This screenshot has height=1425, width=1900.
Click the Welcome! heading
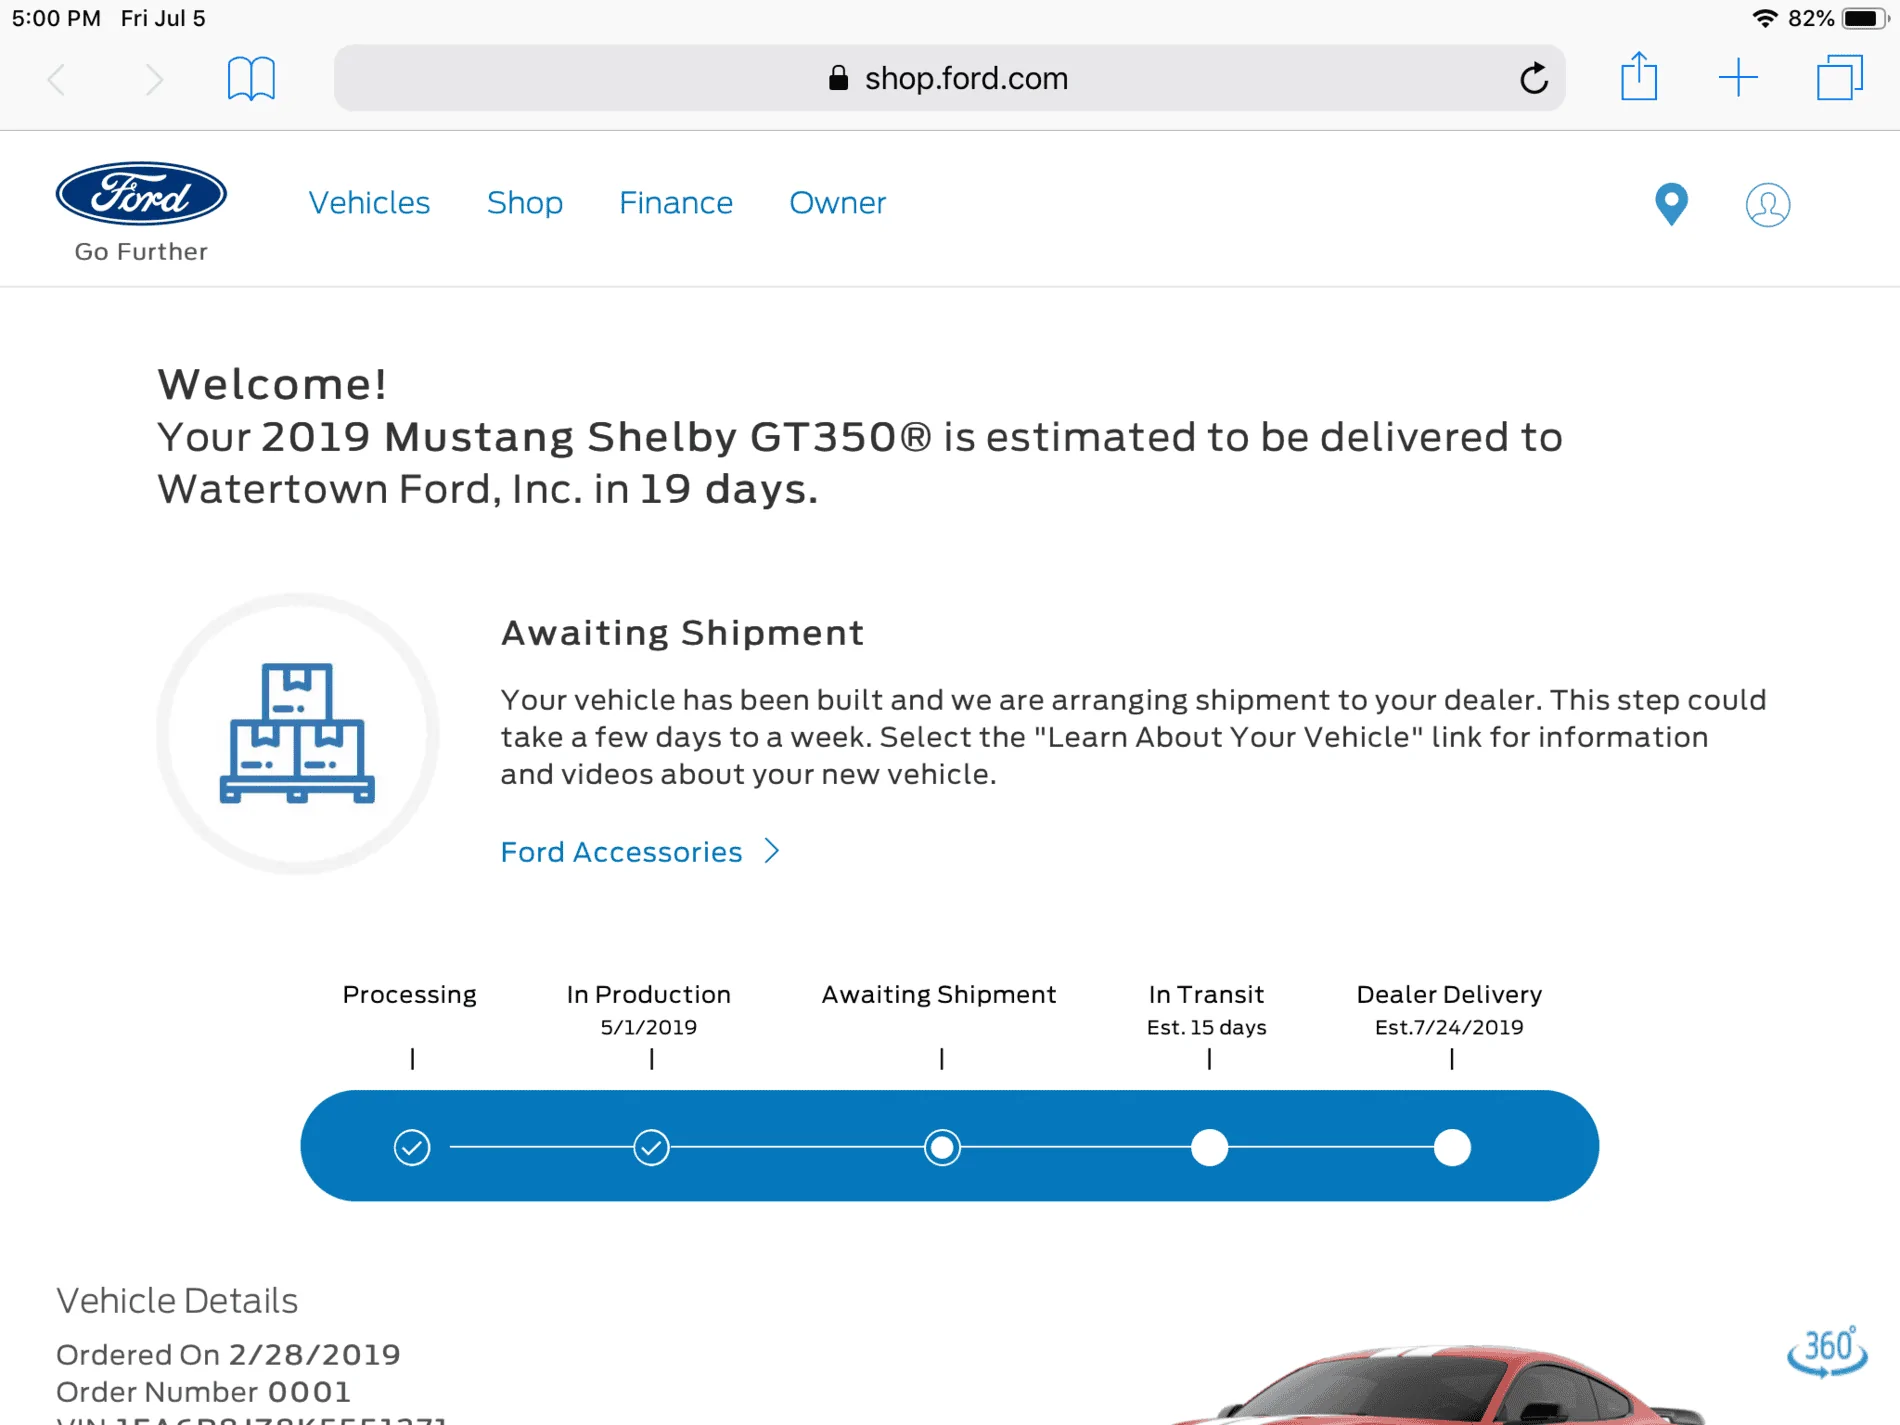point(272,385)
